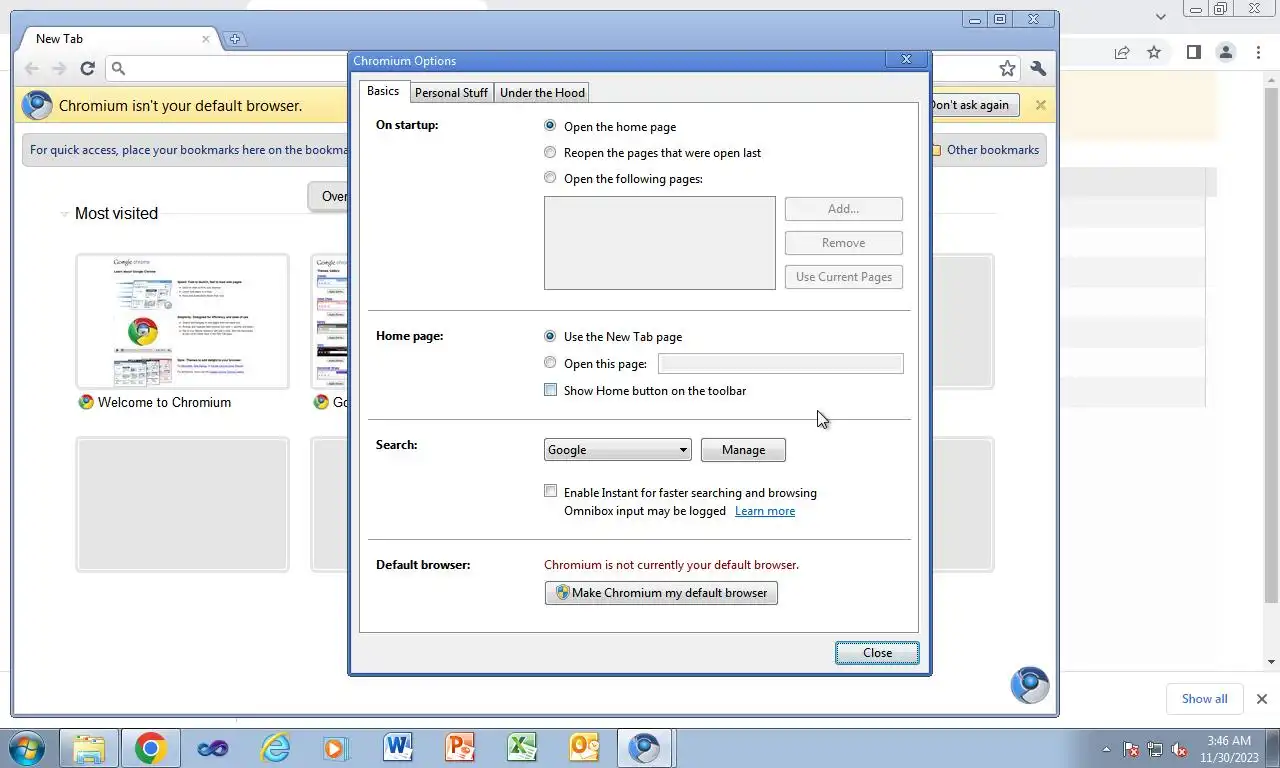Close the New Tab tab
This screenshot has height=768, width=1280.
tap(206, 39)
